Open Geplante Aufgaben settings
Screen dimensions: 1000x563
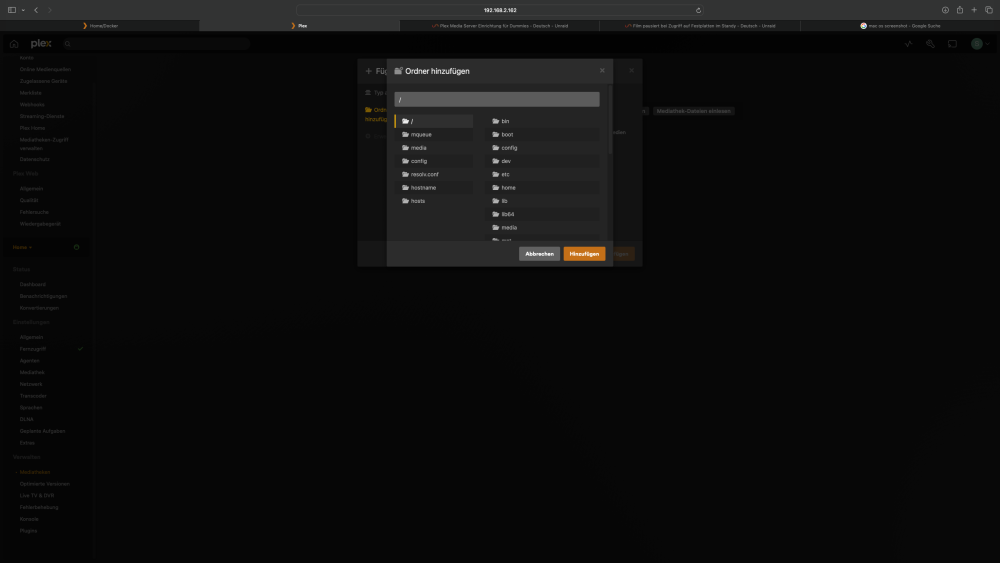pyautogui.click(x=43, y=431)
